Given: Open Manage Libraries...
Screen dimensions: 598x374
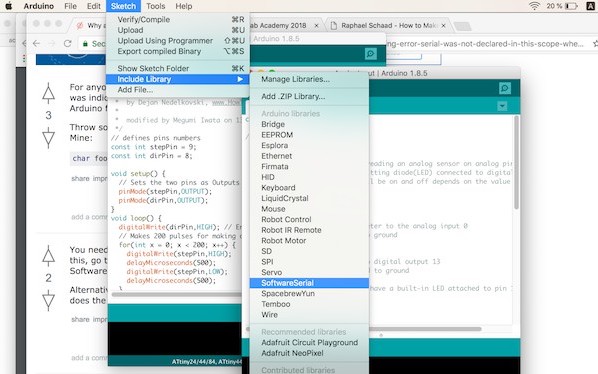Looking at the screenshot, I should click(x=309, y=79).
